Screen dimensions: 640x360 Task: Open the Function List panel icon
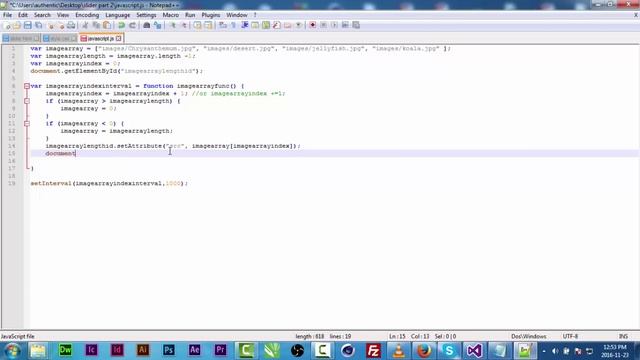(277, 25)
